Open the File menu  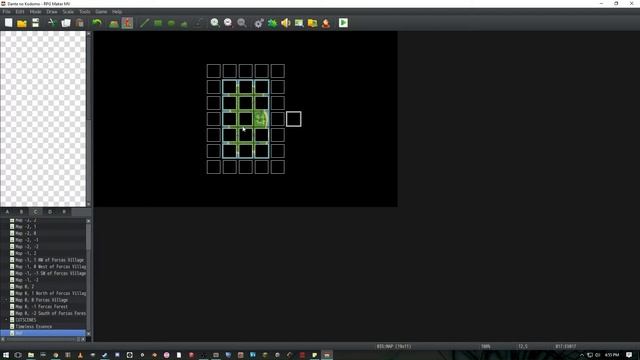click(x=7, y=12)
